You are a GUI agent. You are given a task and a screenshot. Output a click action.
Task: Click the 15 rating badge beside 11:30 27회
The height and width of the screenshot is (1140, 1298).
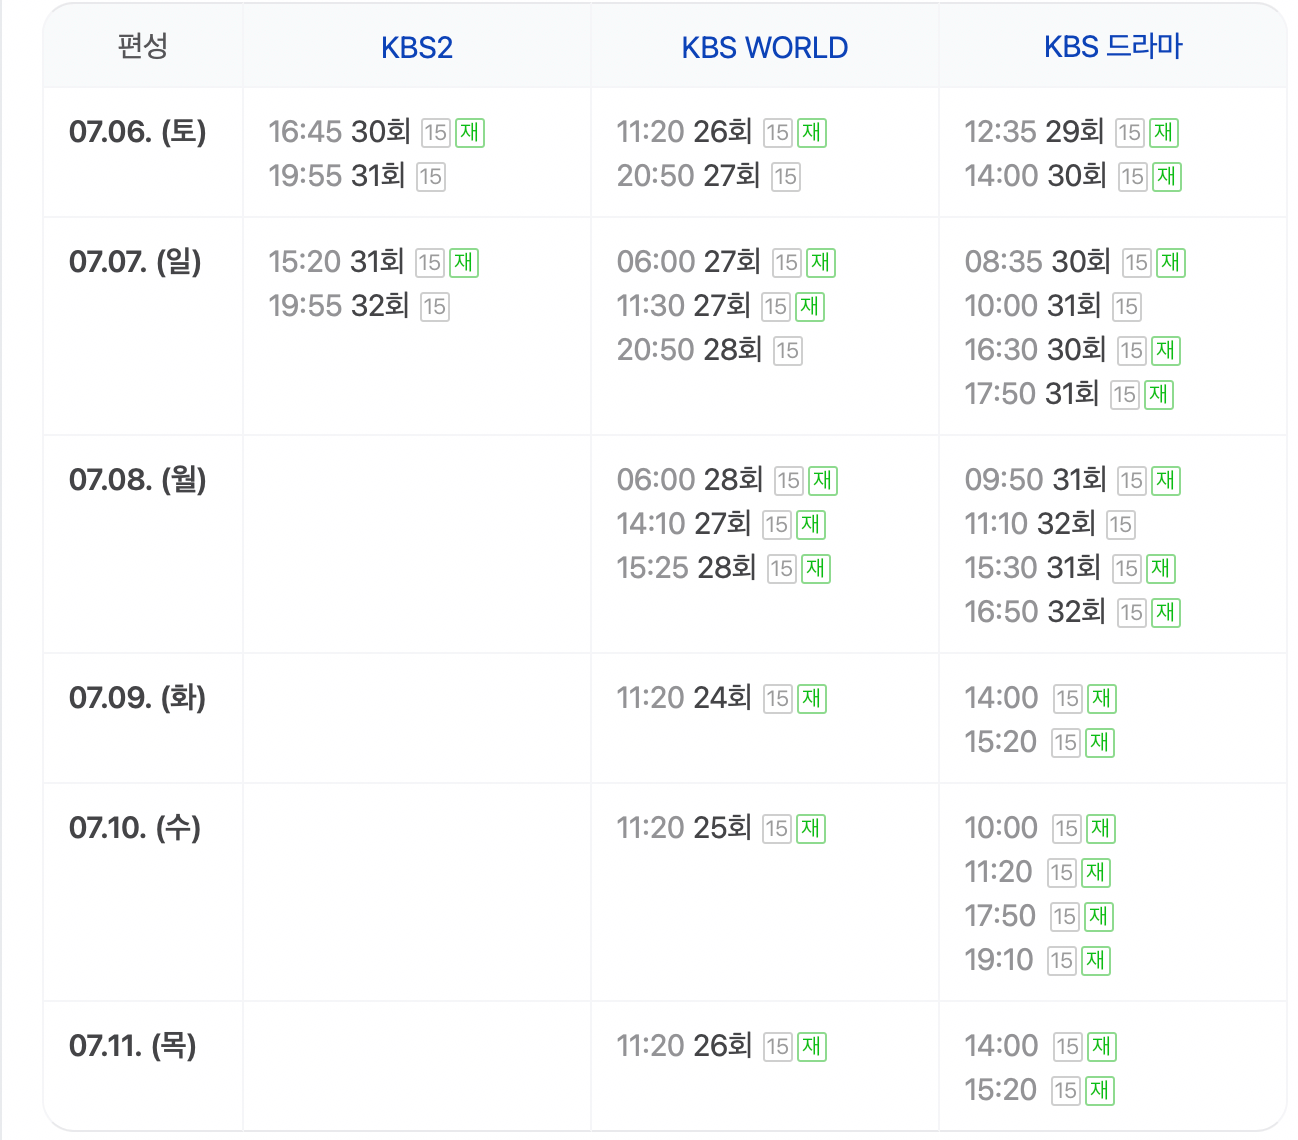click(x=776, y=307)
